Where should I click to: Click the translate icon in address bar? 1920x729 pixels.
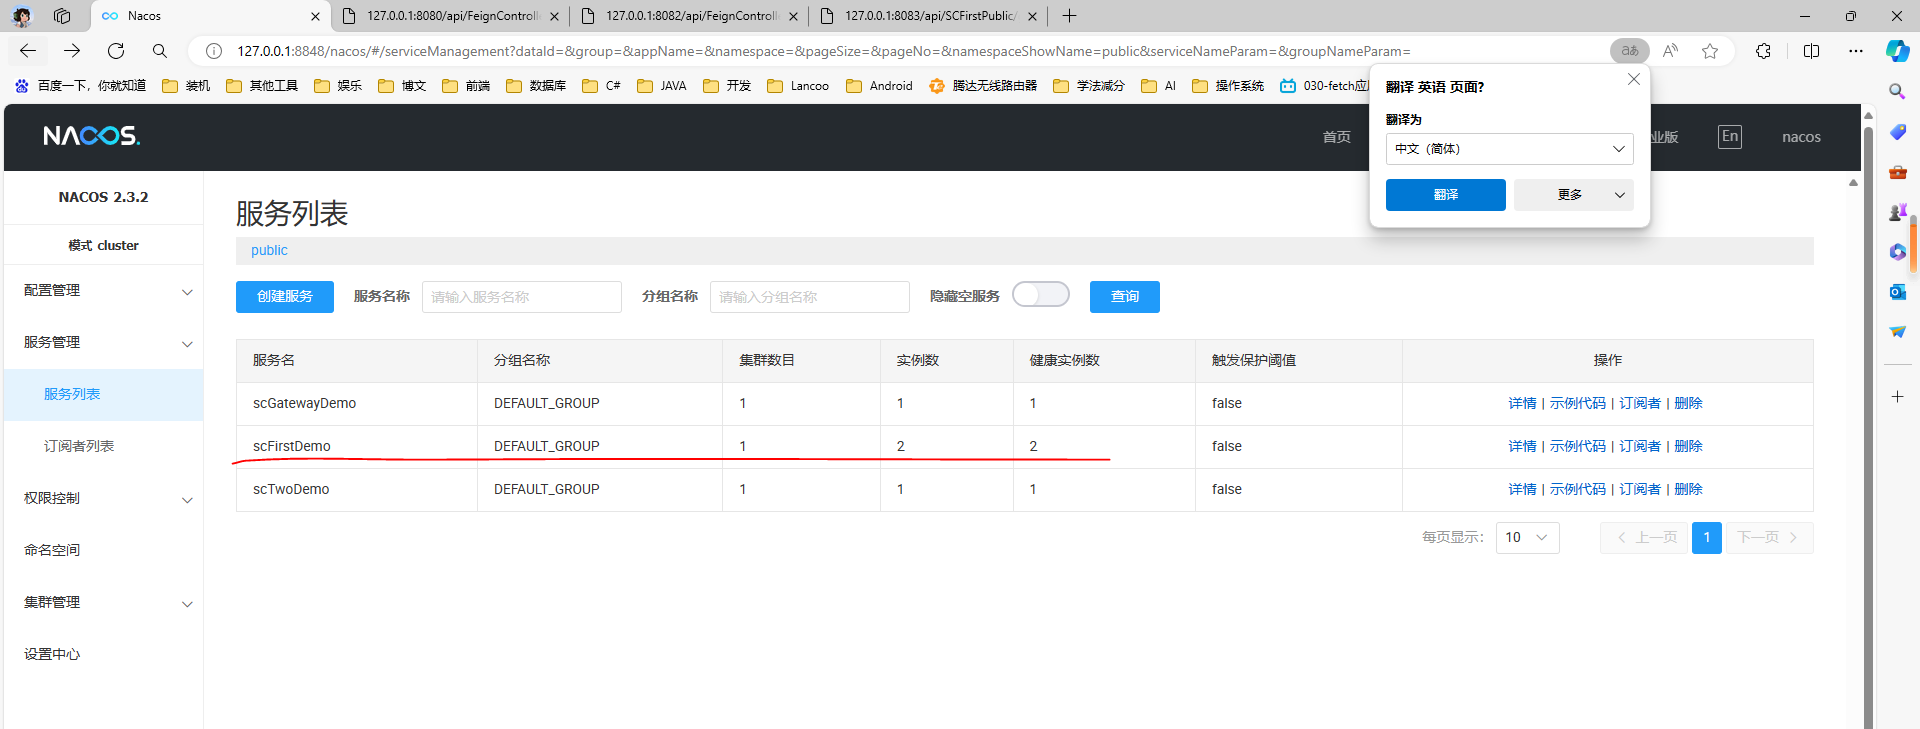point(1630,51)
